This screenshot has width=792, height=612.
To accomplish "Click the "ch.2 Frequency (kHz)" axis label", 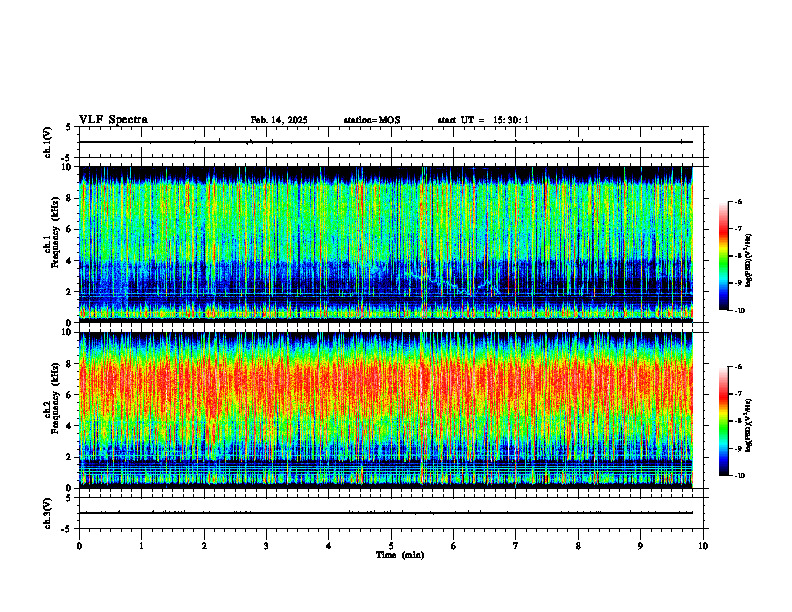I will pyautogui.click(x=52, y=398).
